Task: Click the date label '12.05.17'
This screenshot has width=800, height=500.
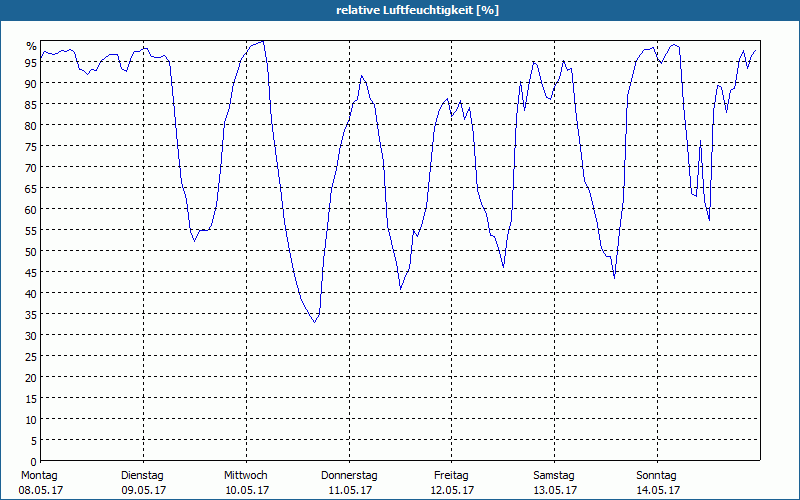Action: click(453, 490)
